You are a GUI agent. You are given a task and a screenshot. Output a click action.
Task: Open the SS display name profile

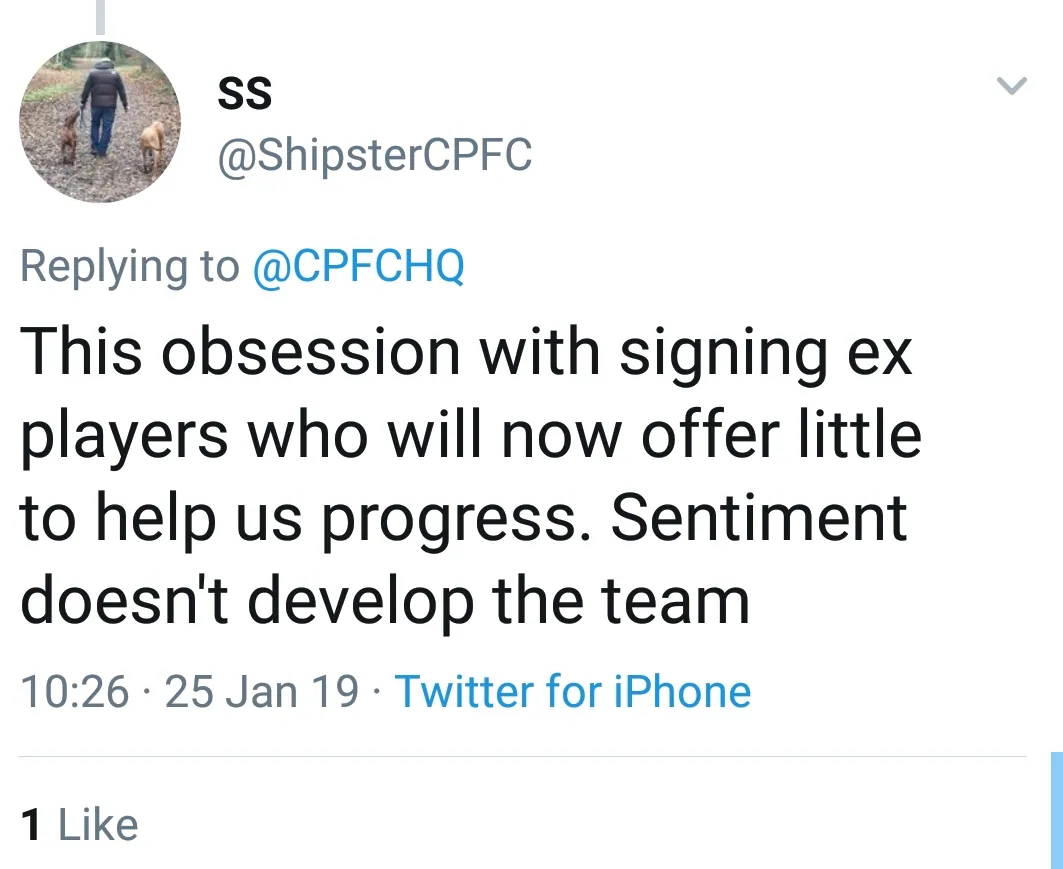(244, 95)
